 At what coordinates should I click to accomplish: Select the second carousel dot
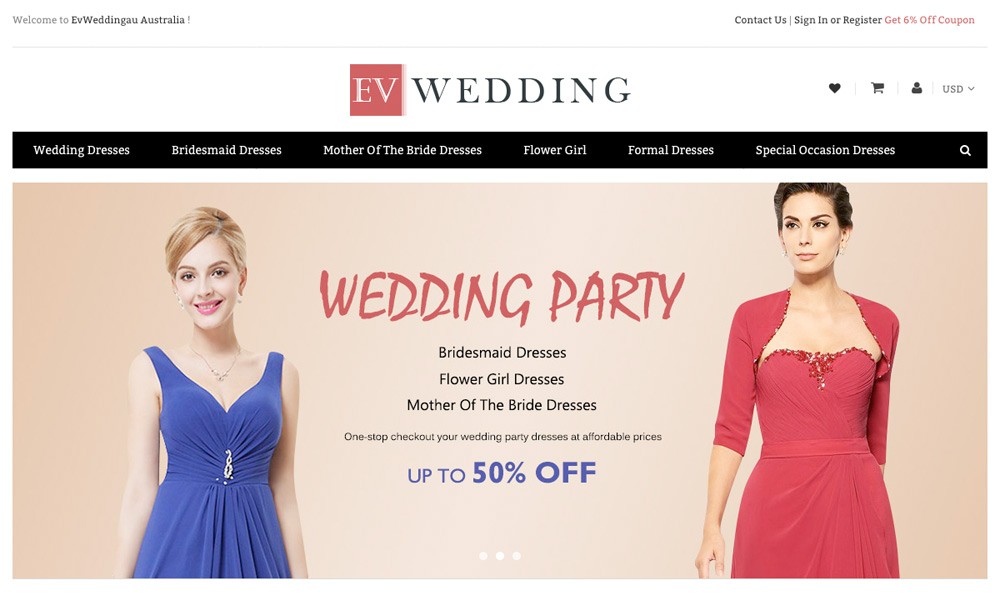500,556
